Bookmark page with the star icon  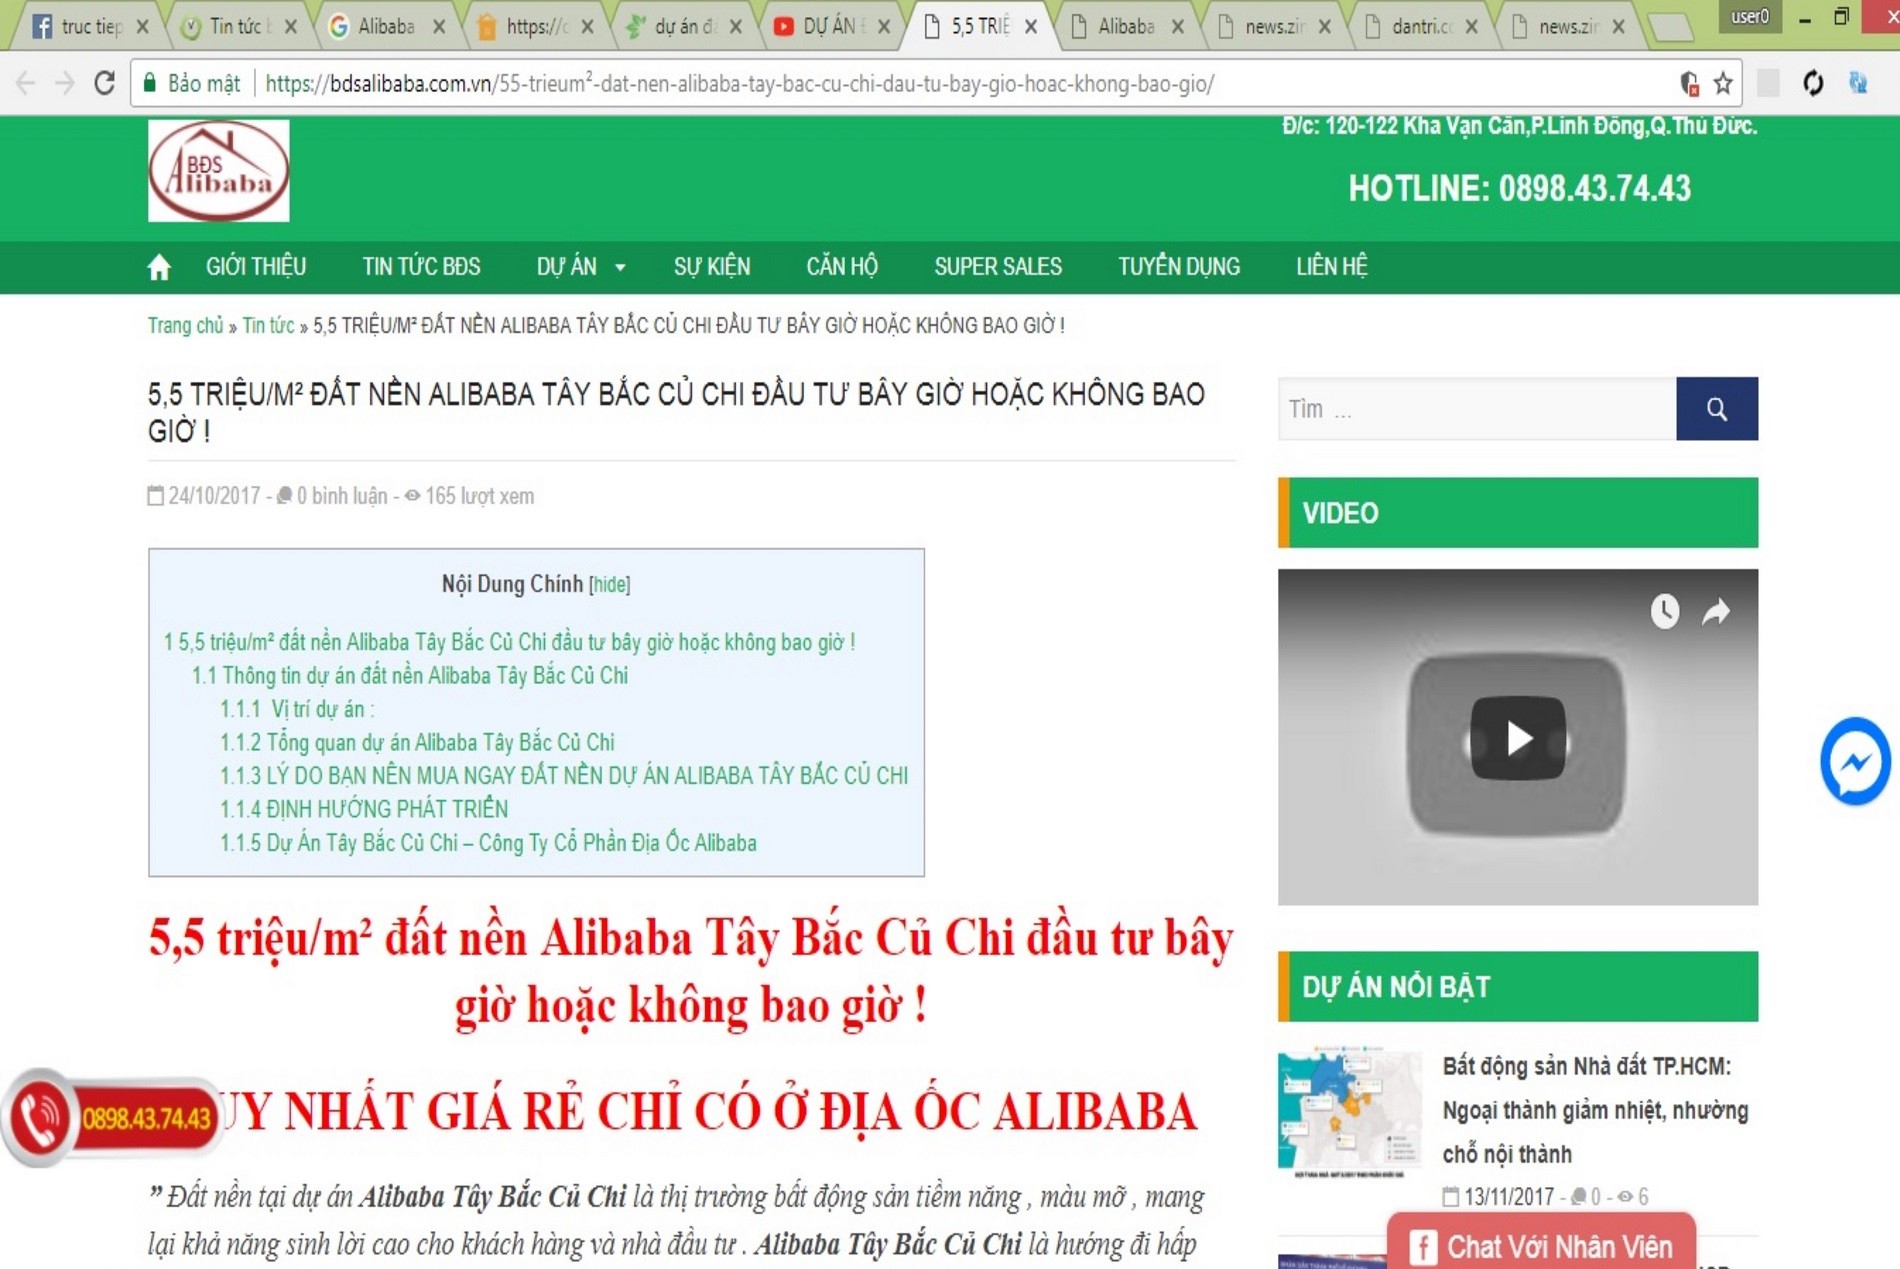point(1723,84)
